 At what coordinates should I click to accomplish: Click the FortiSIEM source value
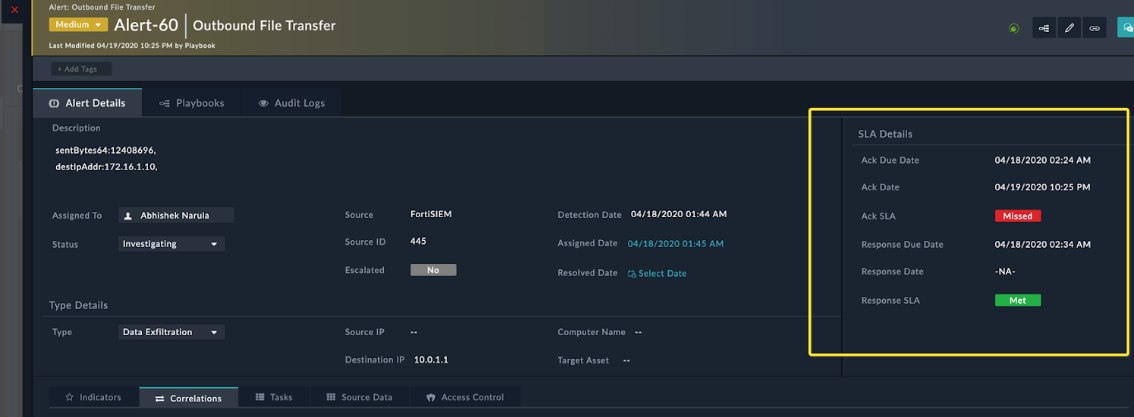pos(431,215)
